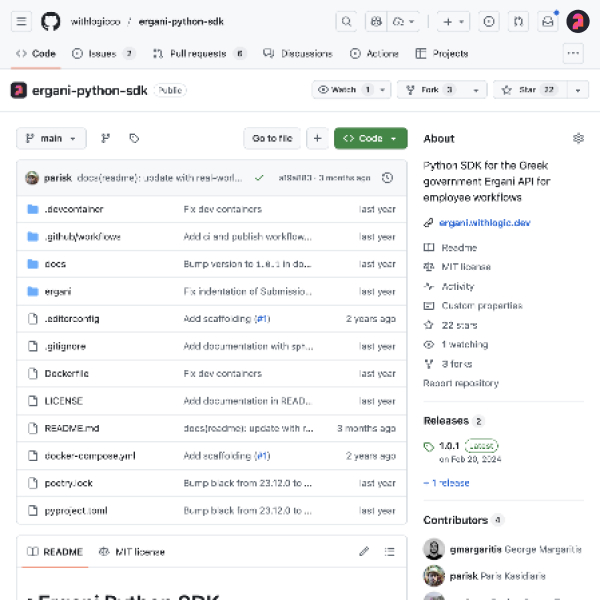Open the more tabs ellipsis menu
Viewport: 600px width, 600px height.
(x=573, y=53)
